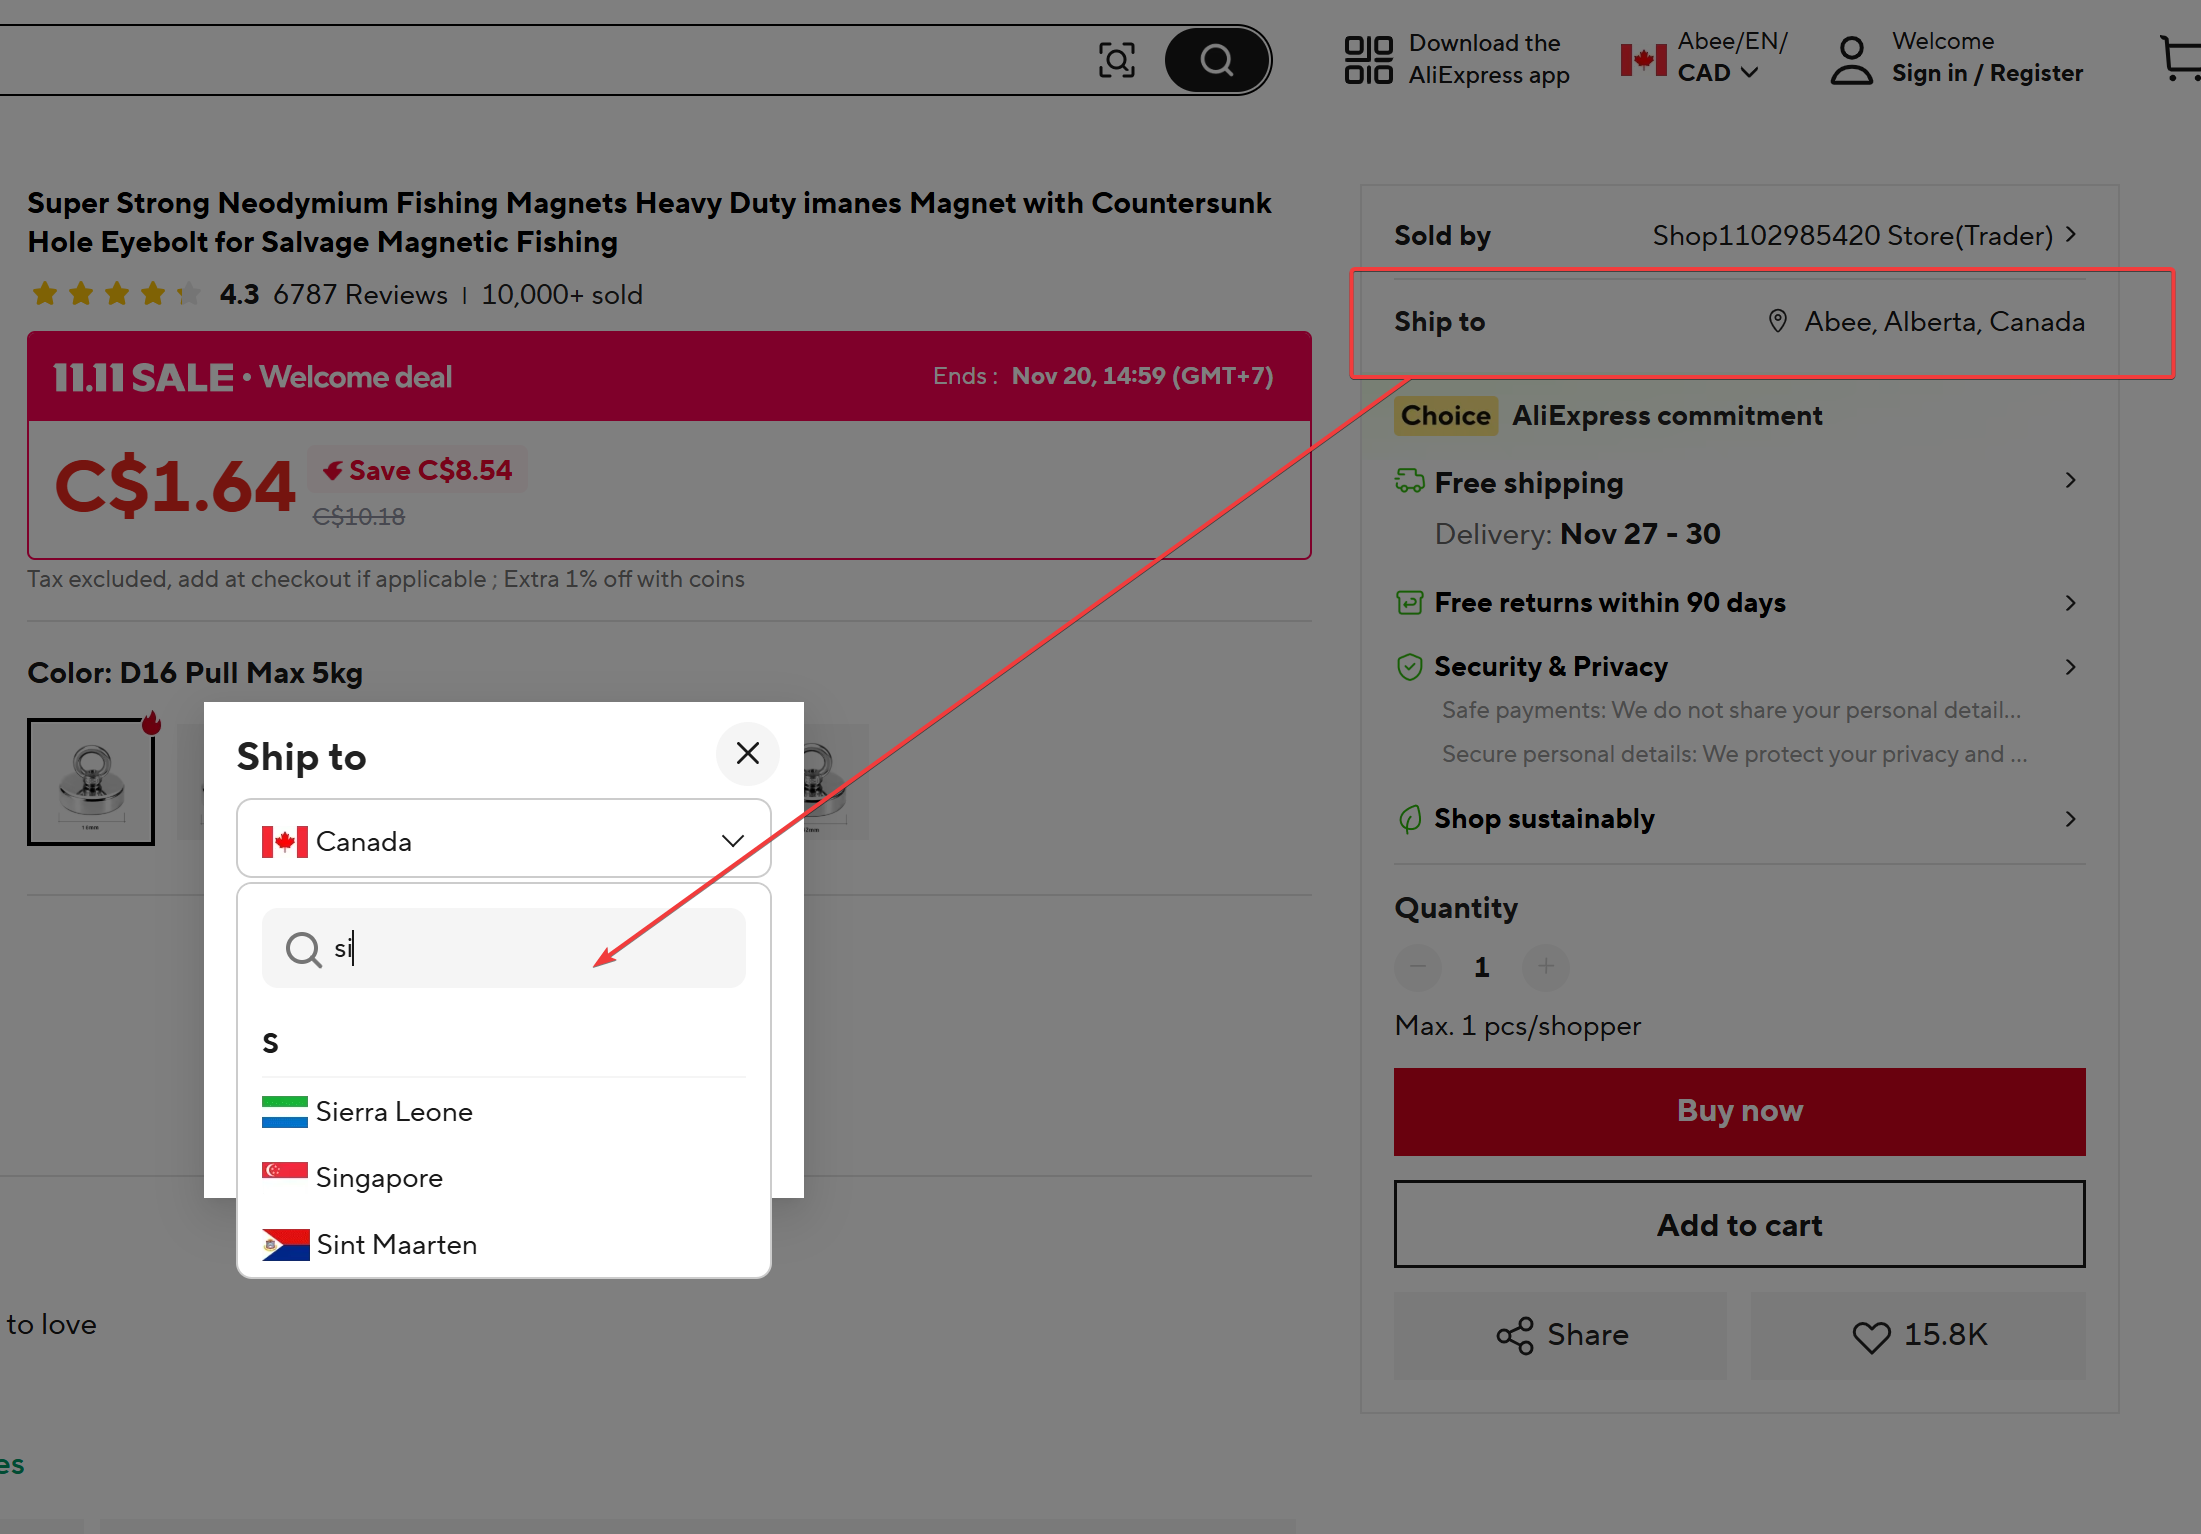
Task: Add to wishlist with heart icon
Action: [1918, 1335]
